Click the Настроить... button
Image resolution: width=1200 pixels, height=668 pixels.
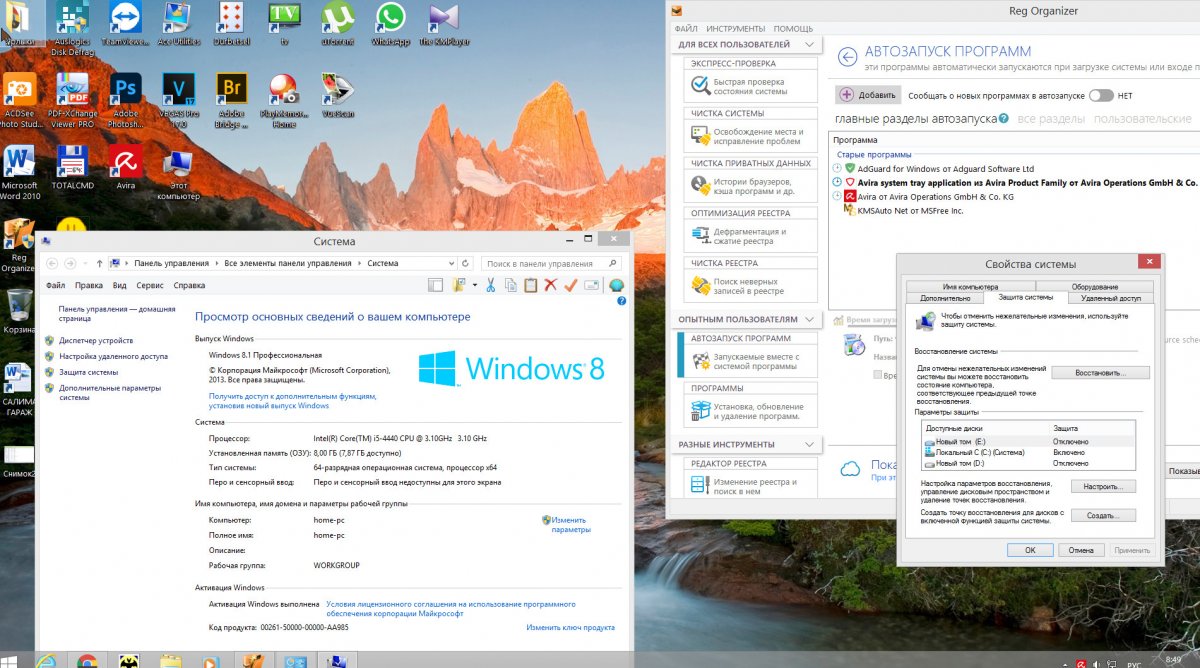click(1103, 486)
